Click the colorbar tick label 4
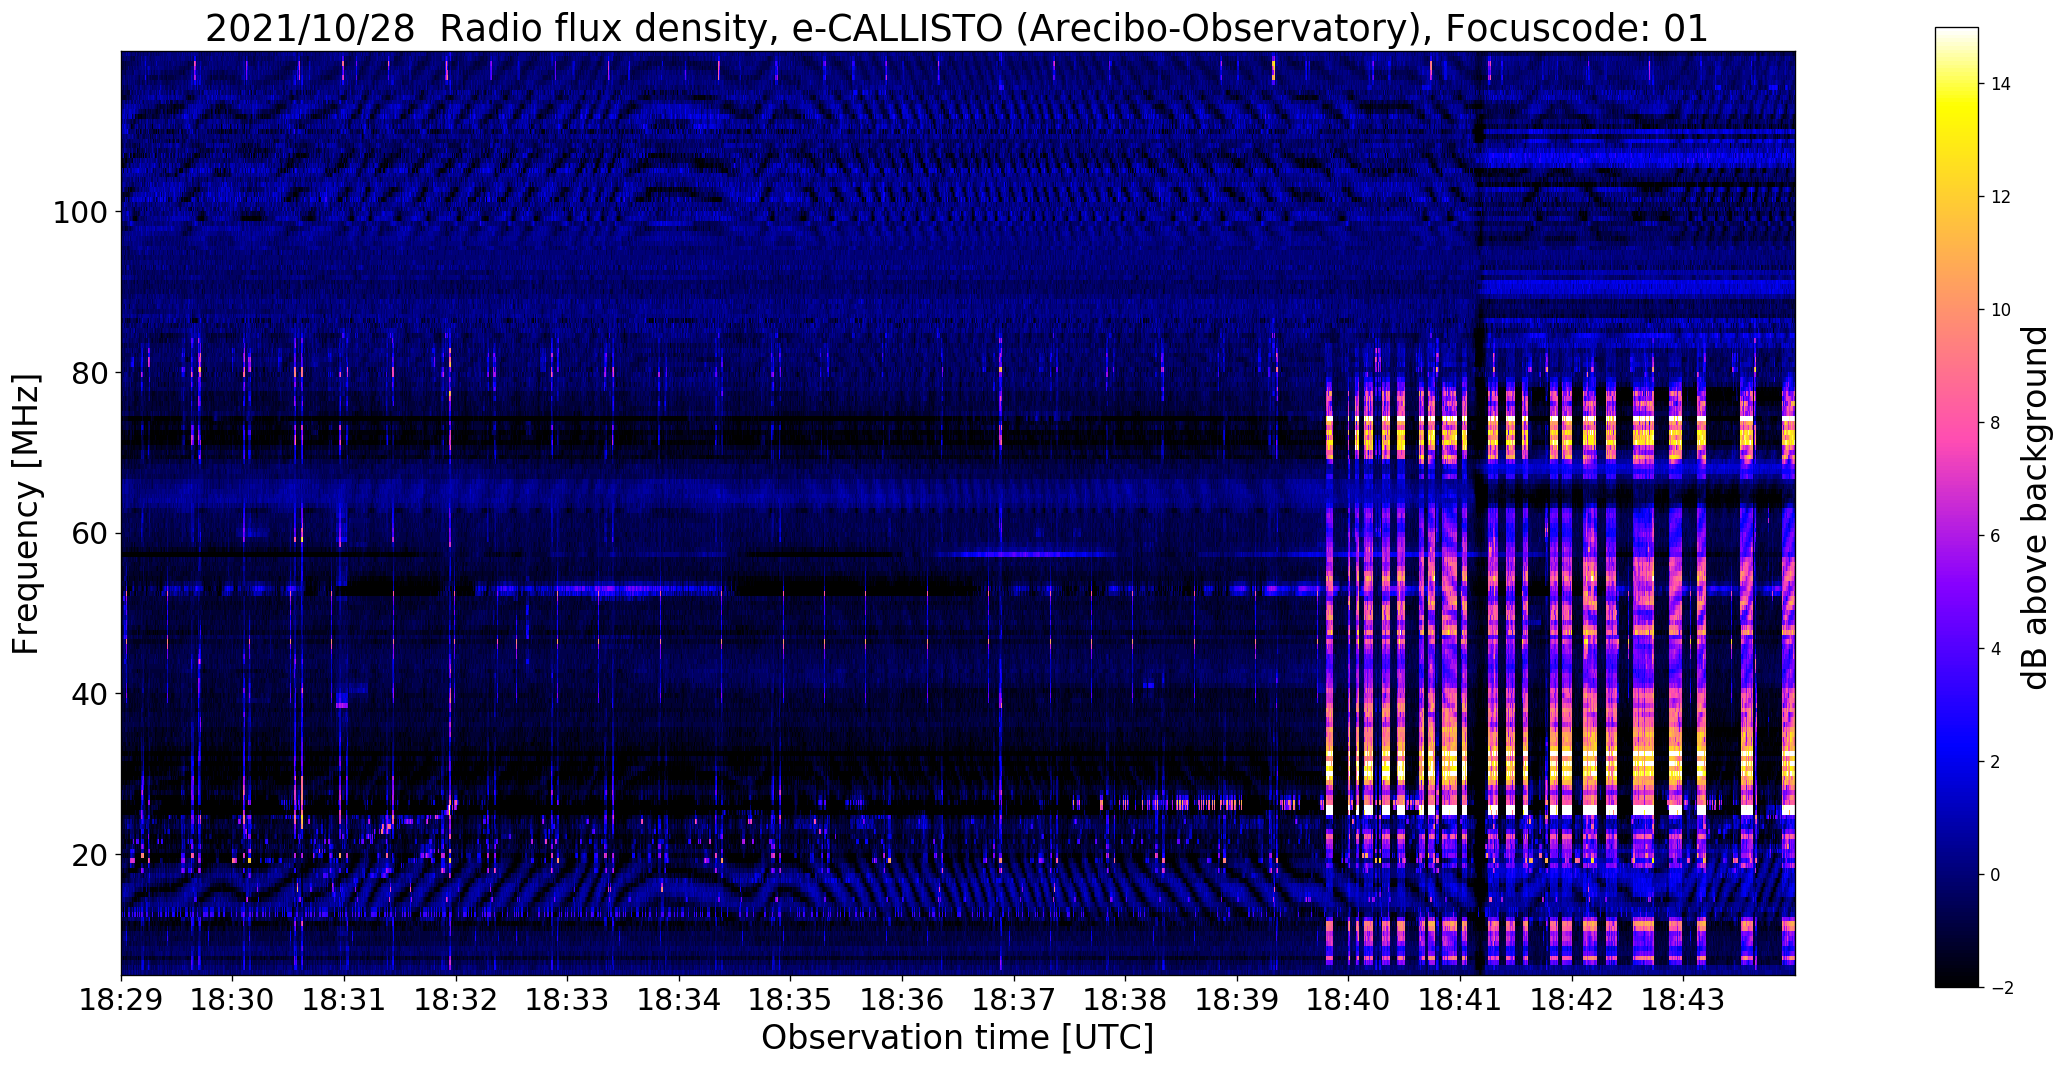Image resolution: width=2066 pixels, height=1067 pixels. click(1996, 649)
